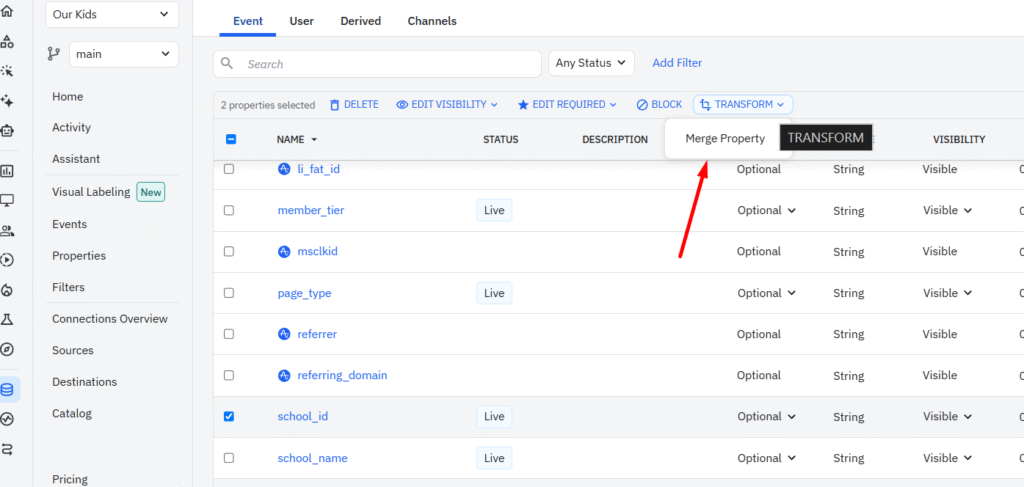This screenshot has height=487, width=1024.
Task: Click the robot assistant icon in rail
Action: tap(8, 130)
